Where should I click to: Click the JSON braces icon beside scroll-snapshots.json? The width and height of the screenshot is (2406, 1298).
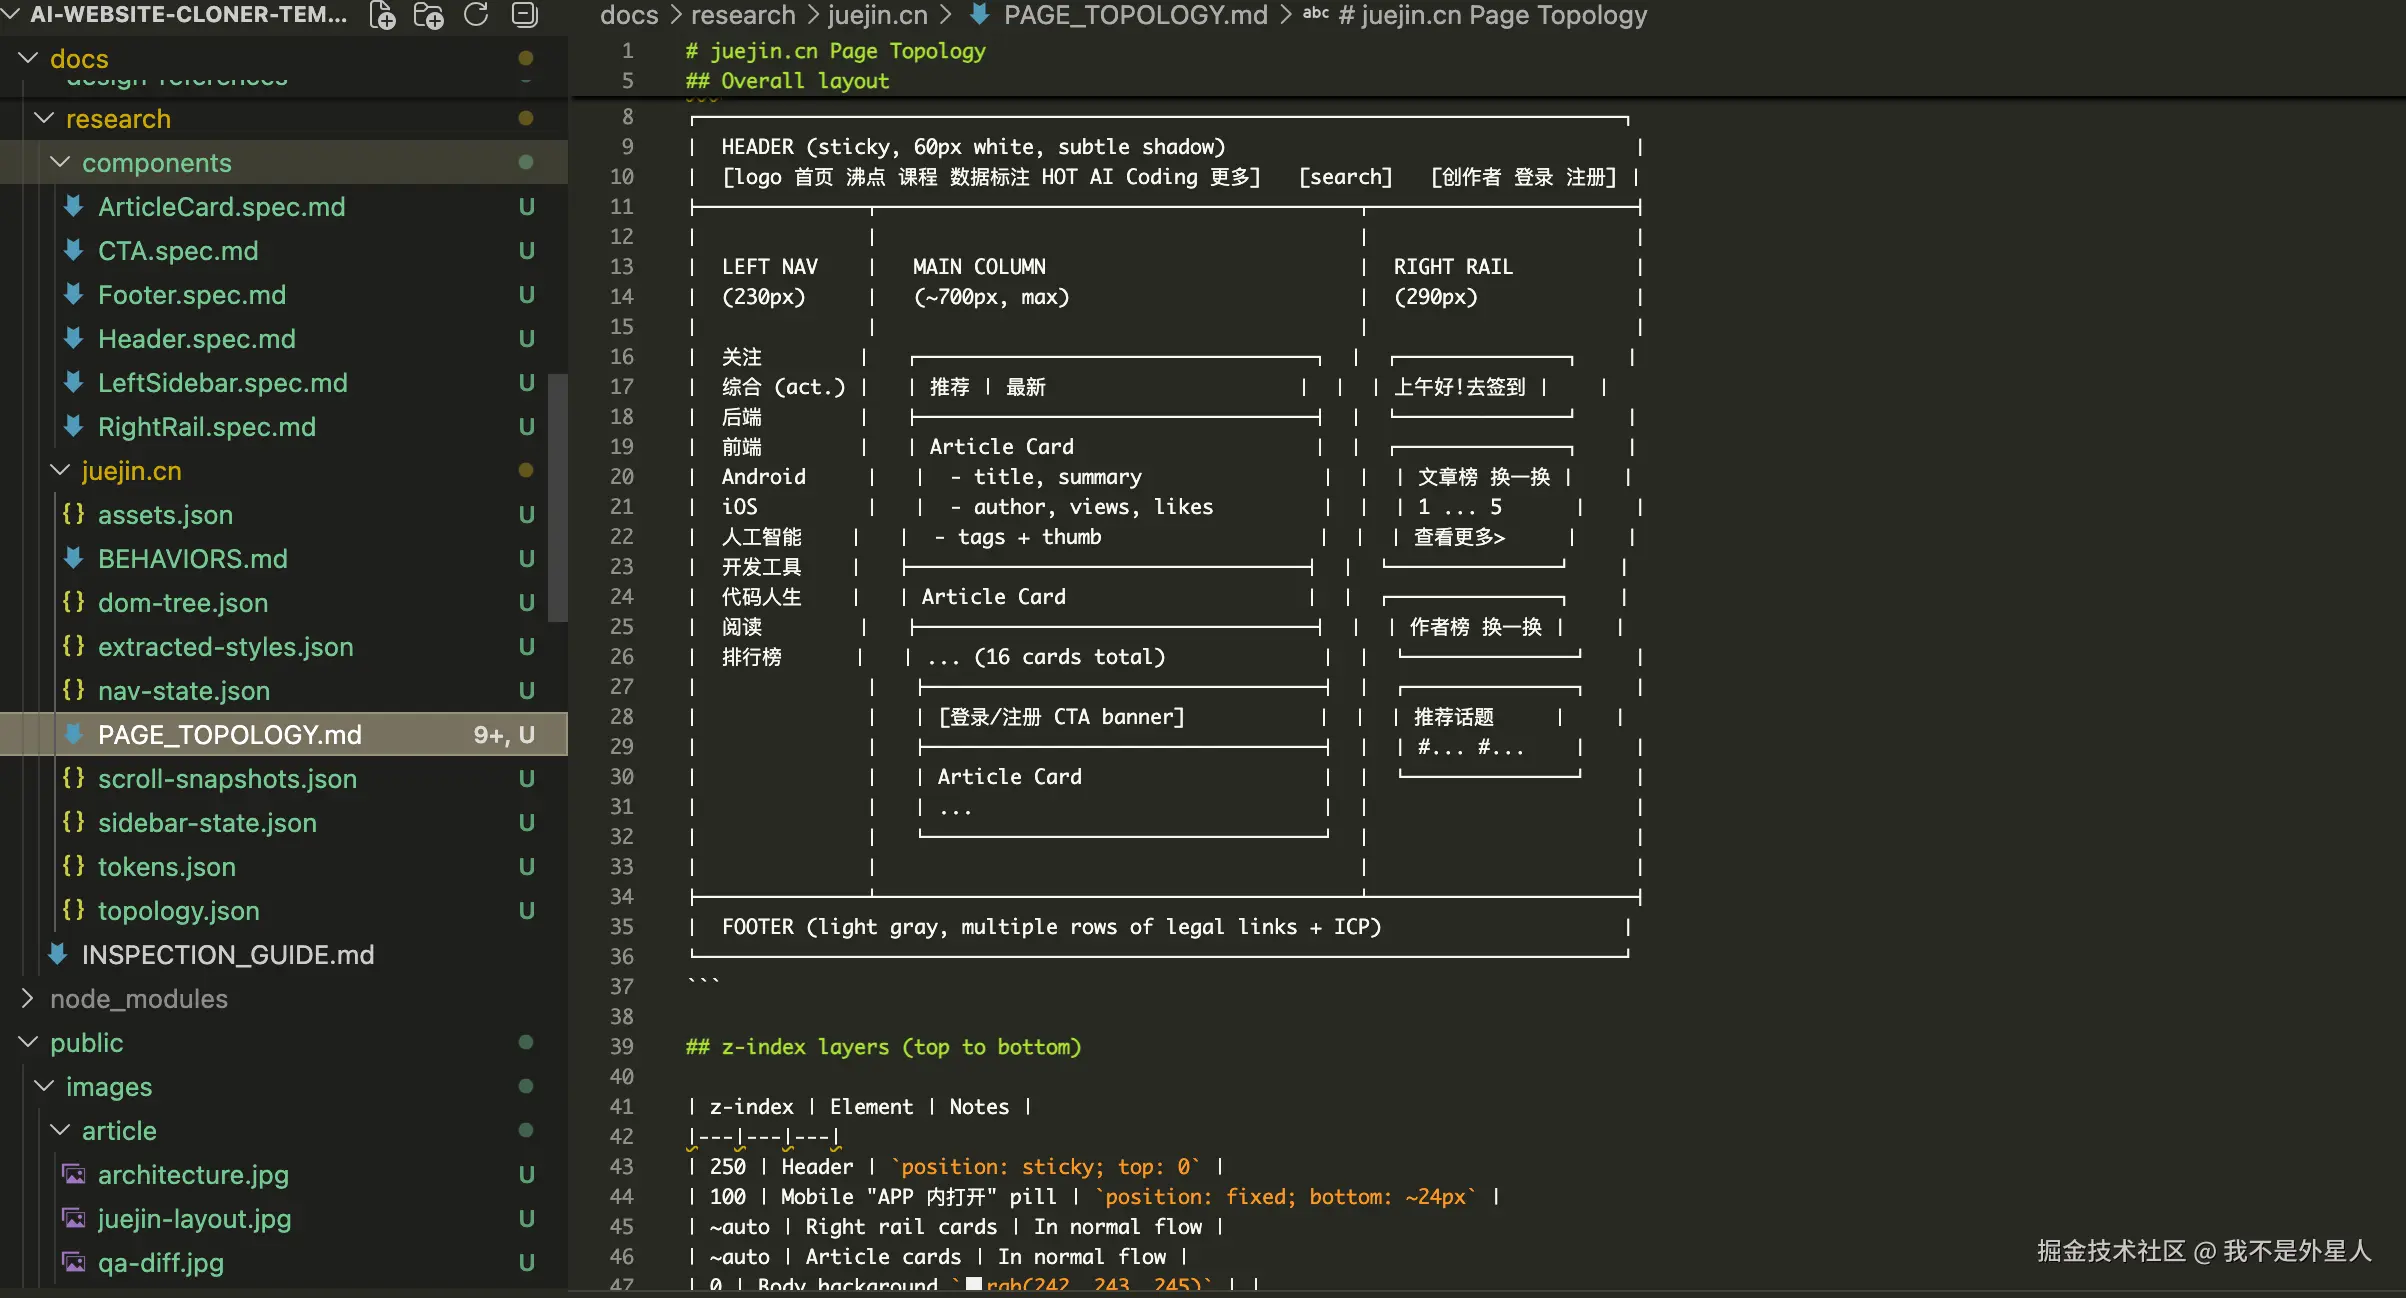73,778
